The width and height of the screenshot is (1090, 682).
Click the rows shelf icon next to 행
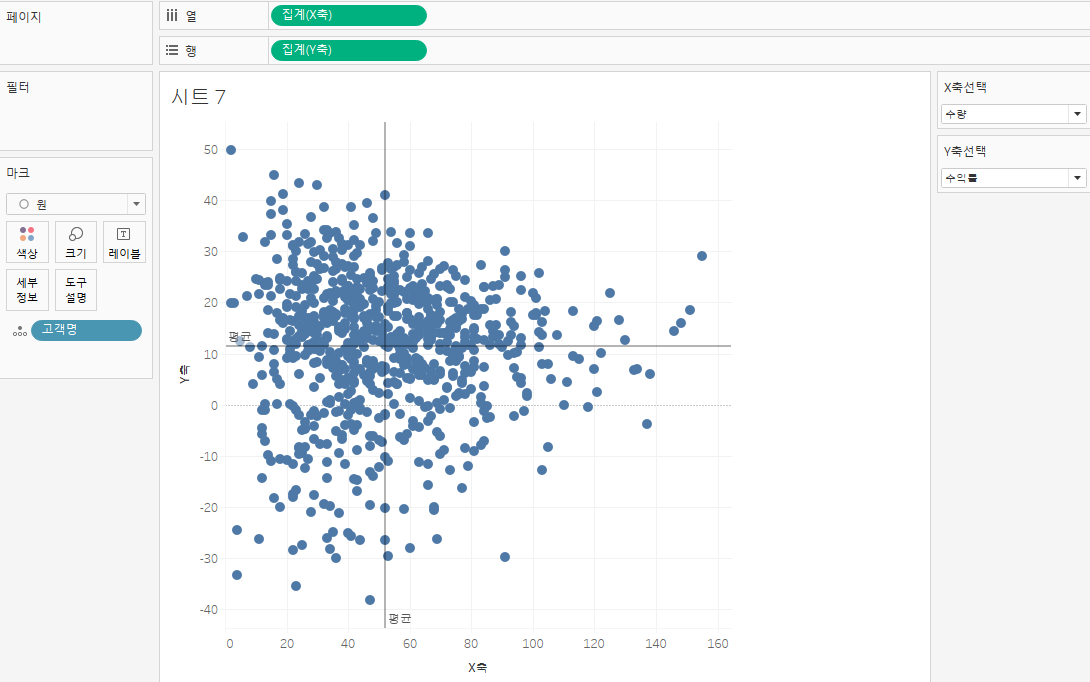(172, 50)
